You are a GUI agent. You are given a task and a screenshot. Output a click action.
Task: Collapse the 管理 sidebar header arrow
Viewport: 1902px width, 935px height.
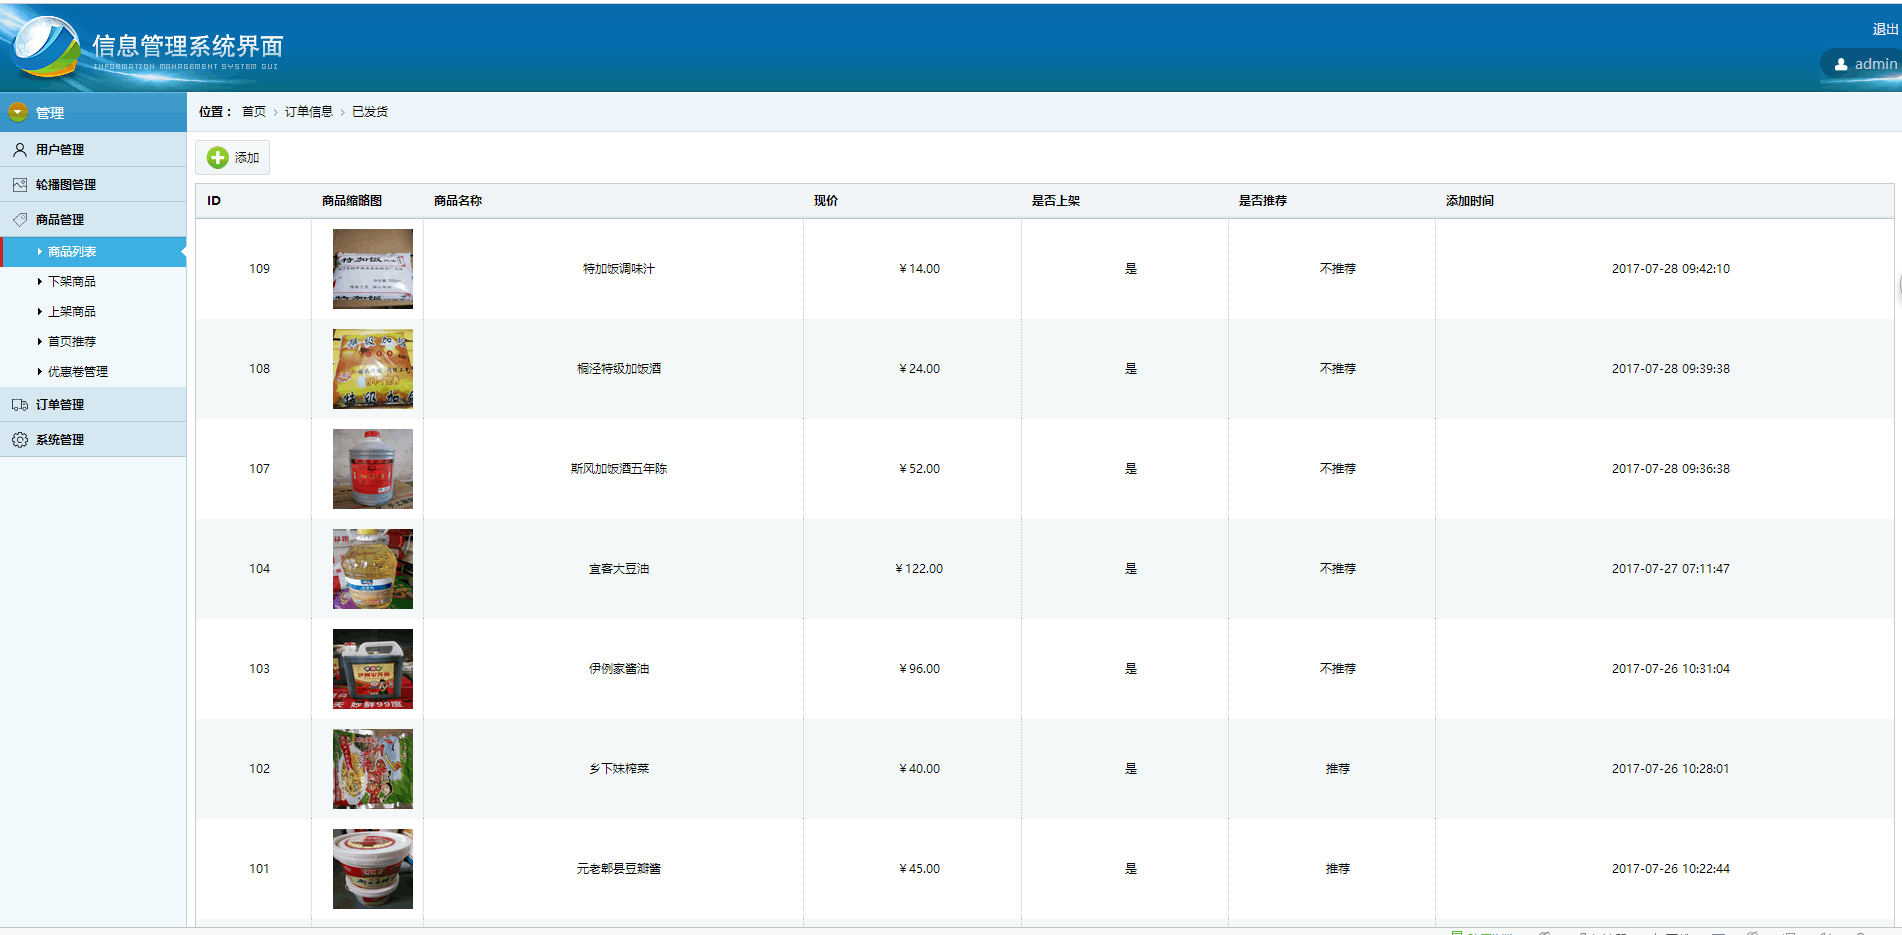pos(18,112)
